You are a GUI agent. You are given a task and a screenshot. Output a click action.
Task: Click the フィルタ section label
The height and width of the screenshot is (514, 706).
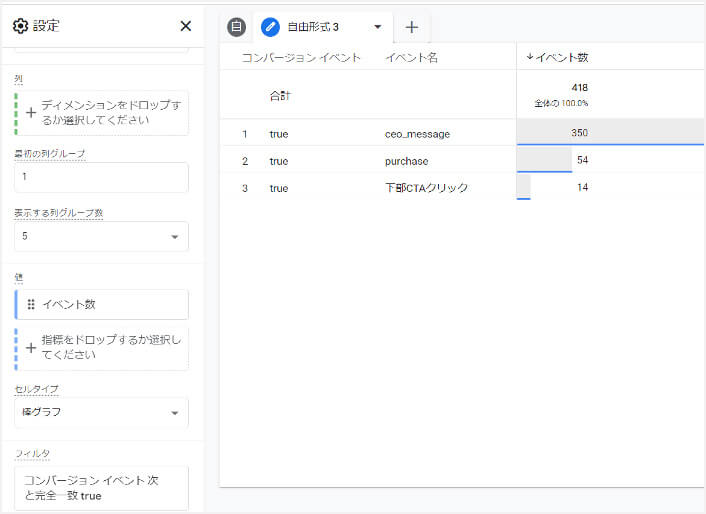32,453
